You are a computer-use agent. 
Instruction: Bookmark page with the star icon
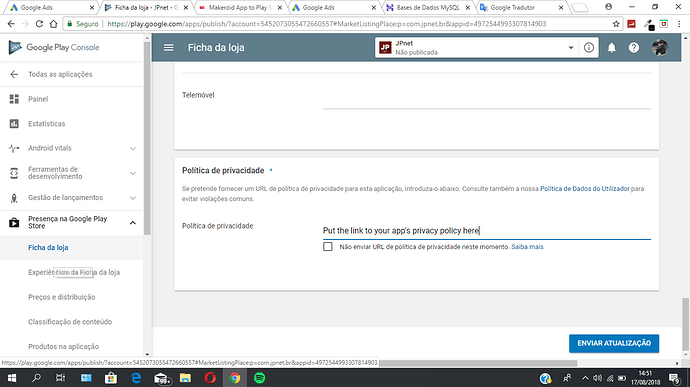tap(616, 24)
